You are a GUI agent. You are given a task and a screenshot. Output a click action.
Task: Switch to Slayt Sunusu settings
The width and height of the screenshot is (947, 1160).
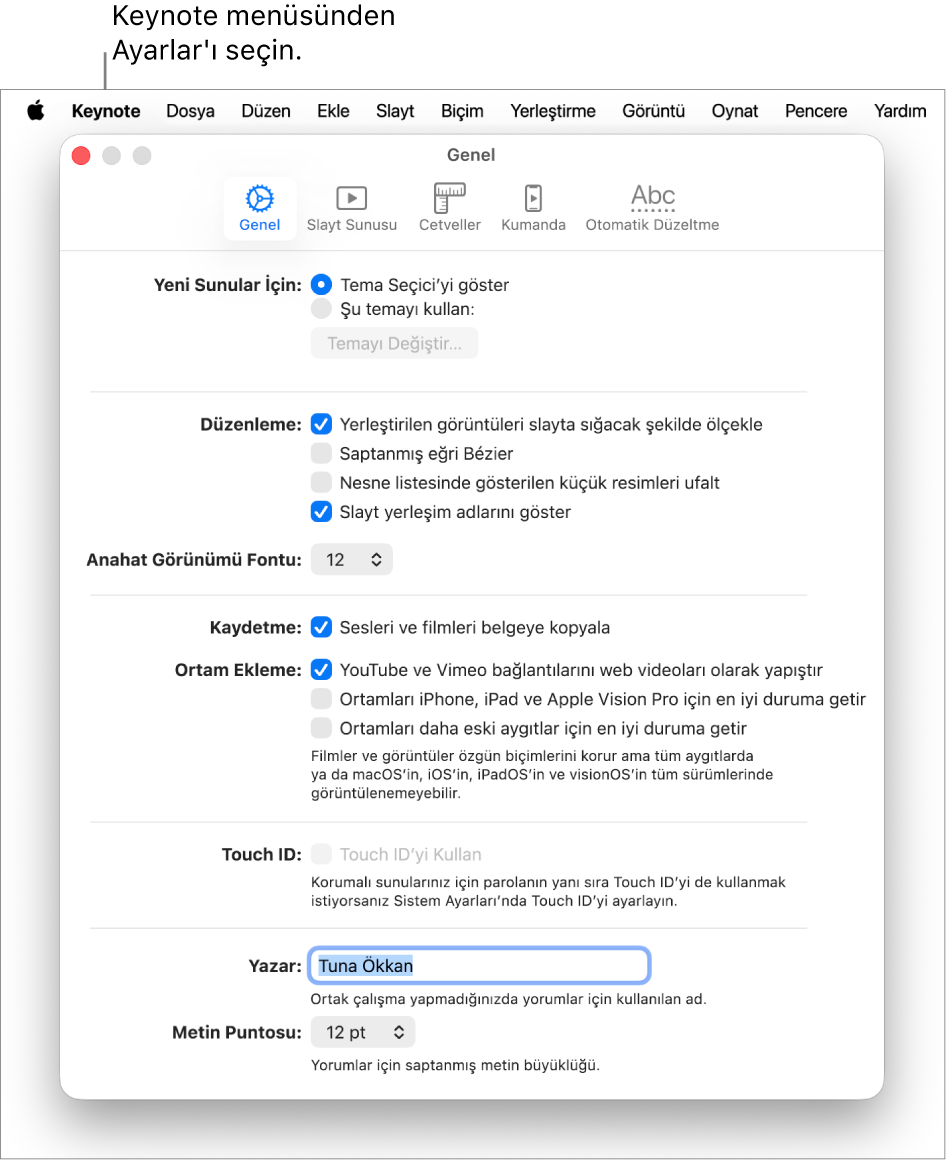(x=351, y=208)
